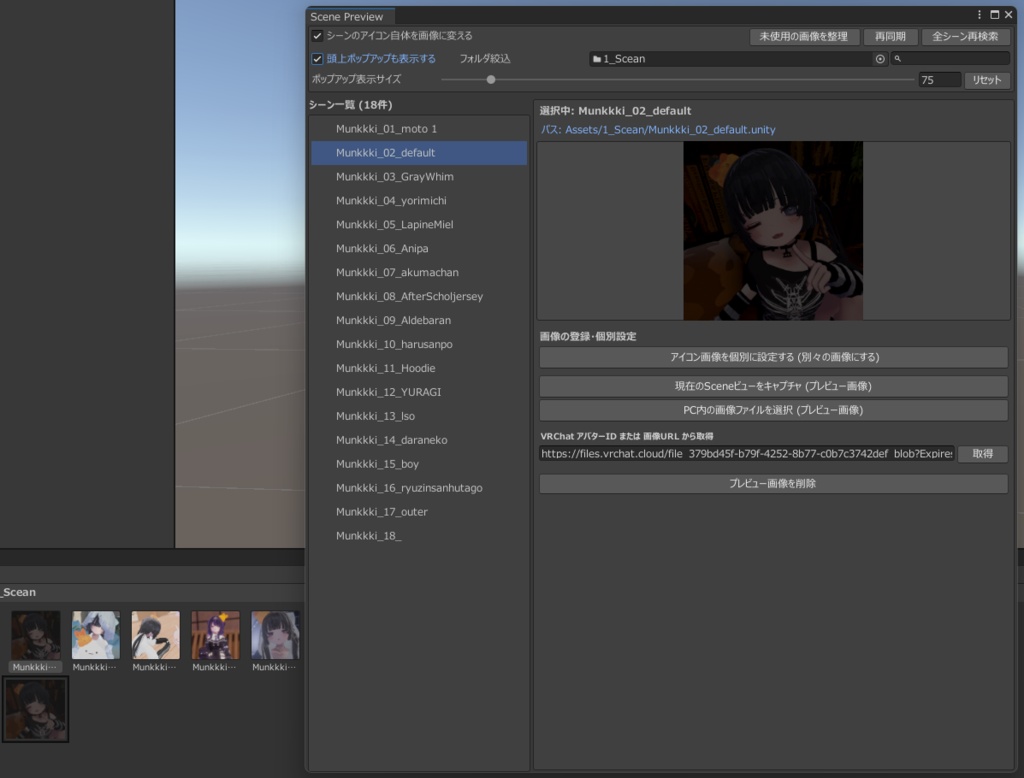Click 現在のSceneビューをキャプチャ button
The image size is (1024, 778).
773,386
